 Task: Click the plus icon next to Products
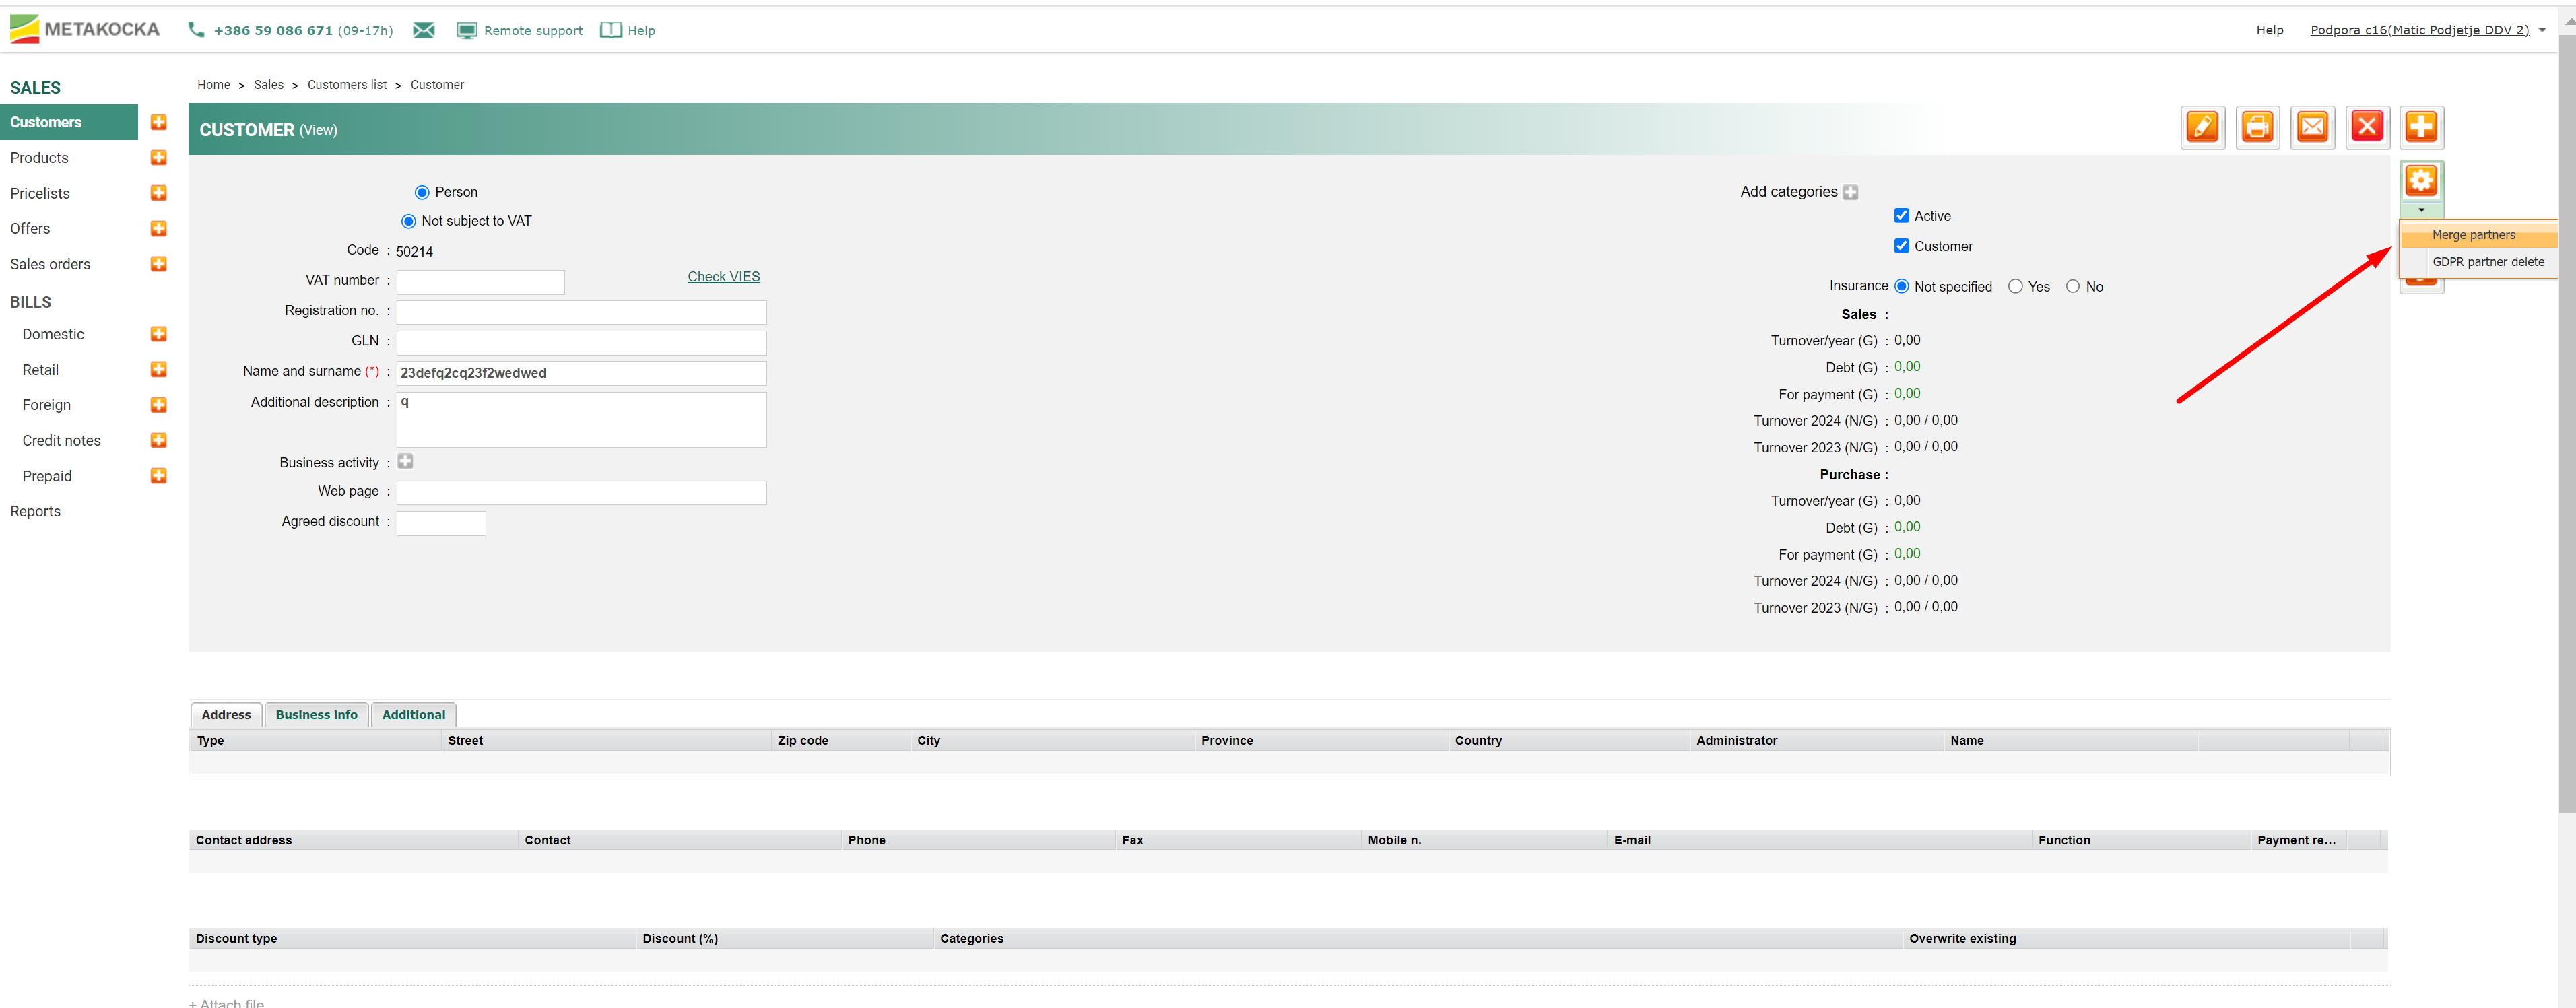(158, 158)
